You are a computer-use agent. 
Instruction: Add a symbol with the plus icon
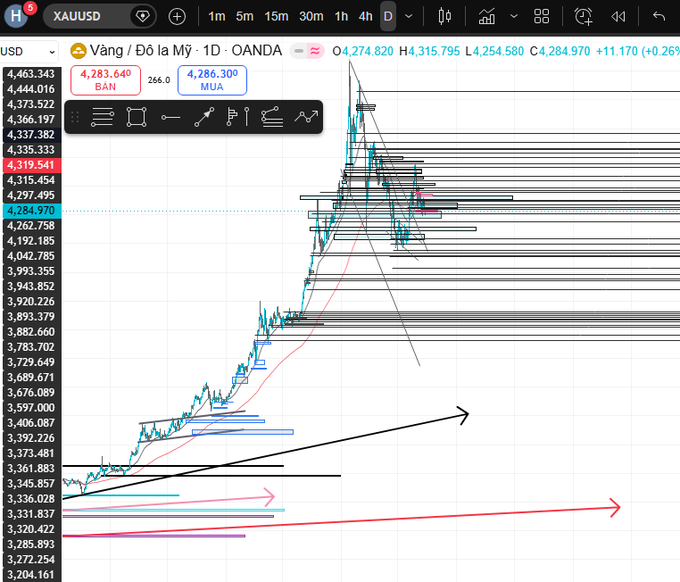pos(177,16)
